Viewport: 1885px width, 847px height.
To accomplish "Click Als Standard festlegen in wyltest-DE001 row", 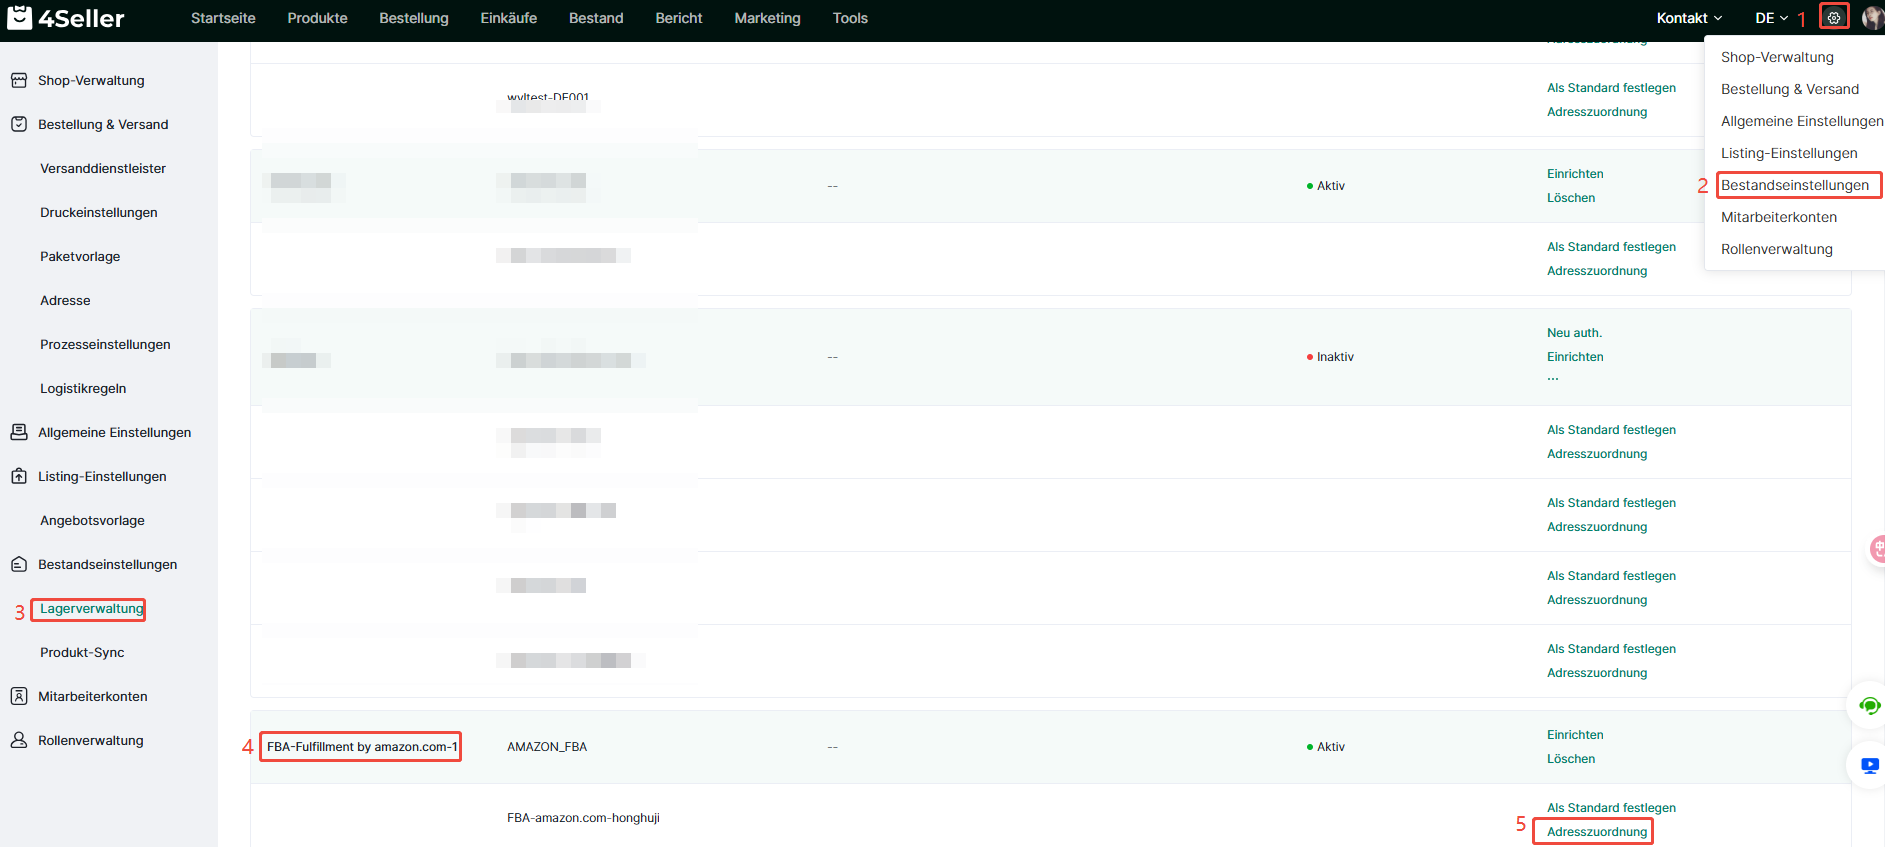I will pos(1611,88).
